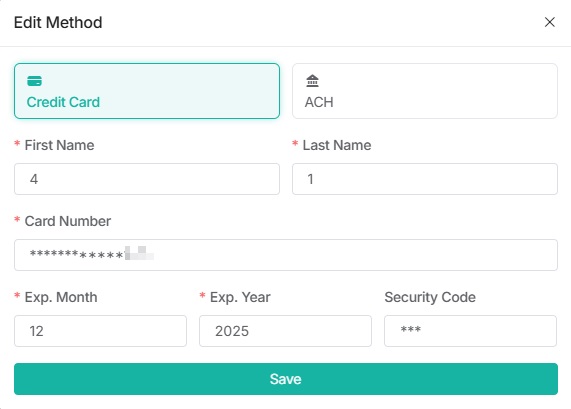The image size is (571, 409).
Task: Click the ACH text label
Action: pyautogui.click(x=319, y=102)
